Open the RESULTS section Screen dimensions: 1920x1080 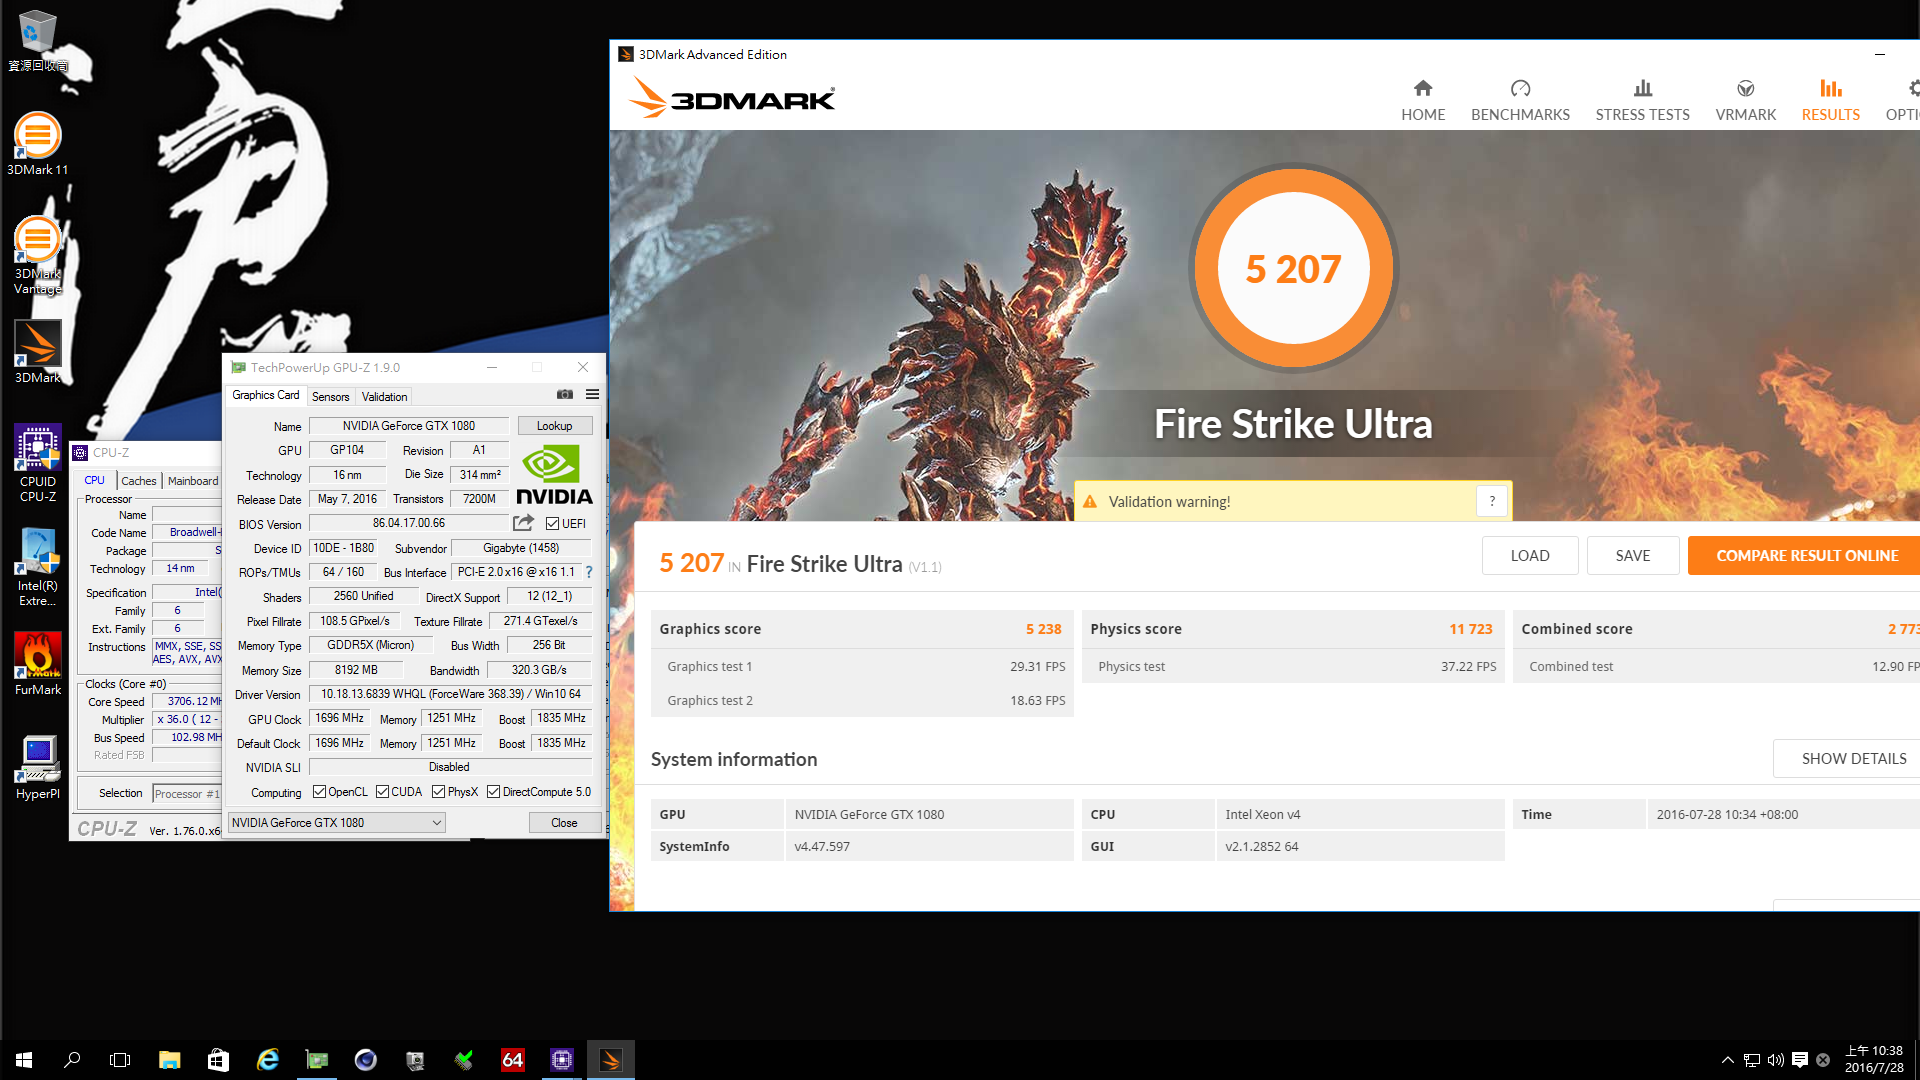pyautogui.click(x=1830, y=101)
